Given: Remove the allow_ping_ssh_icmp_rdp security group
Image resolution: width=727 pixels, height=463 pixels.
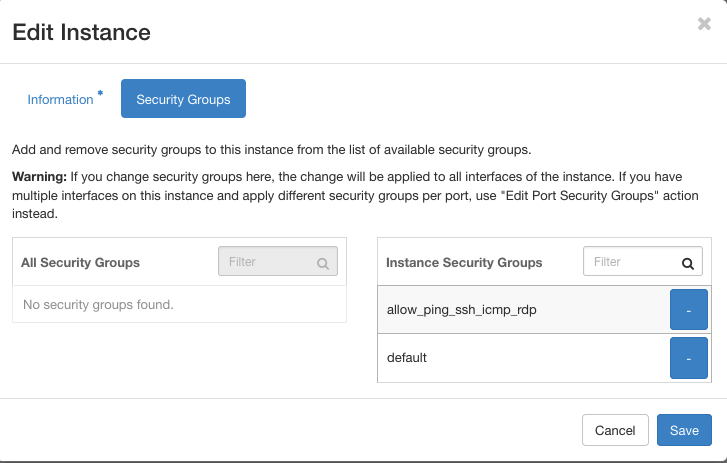Looking at the screenshot, I should tap(689, 310).
